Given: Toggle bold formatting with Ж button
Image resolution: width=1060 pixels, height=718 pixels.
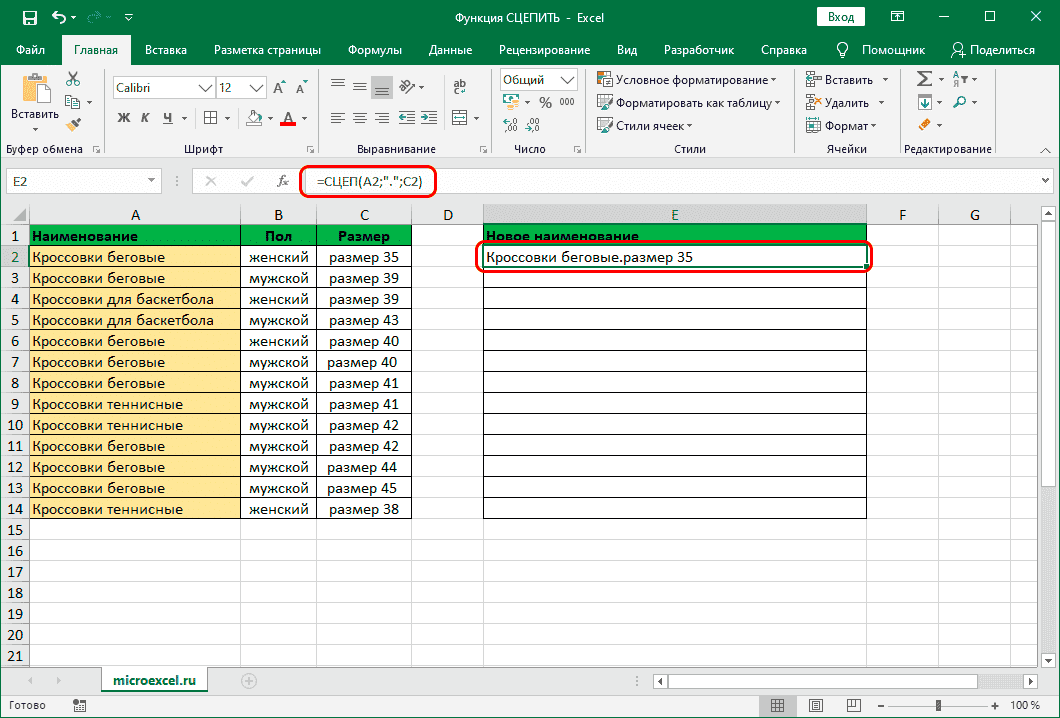Looking at the screenshot, I should click(124, 118).
